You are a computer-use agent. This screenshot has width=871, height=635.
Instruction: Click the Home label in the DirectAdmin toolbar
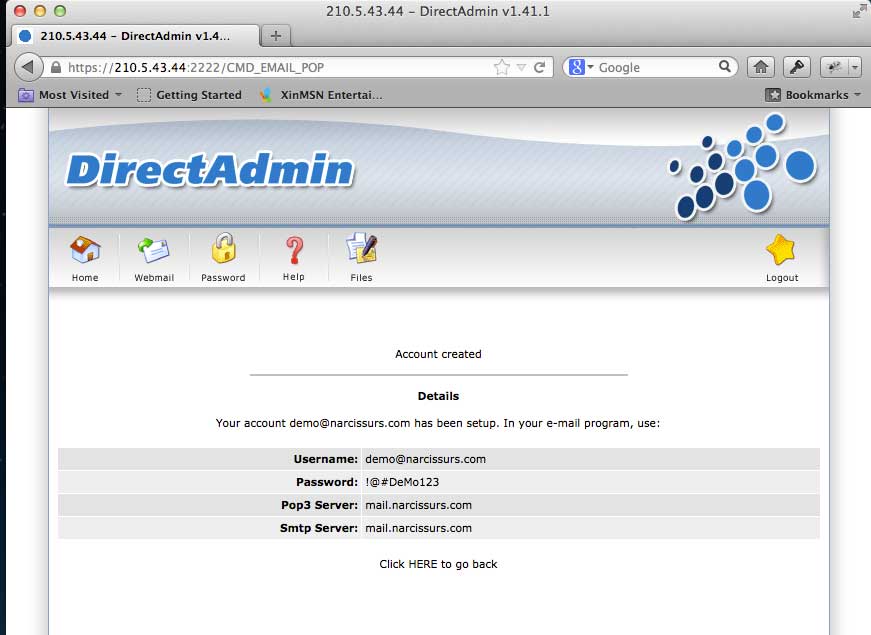click(85, 278)
